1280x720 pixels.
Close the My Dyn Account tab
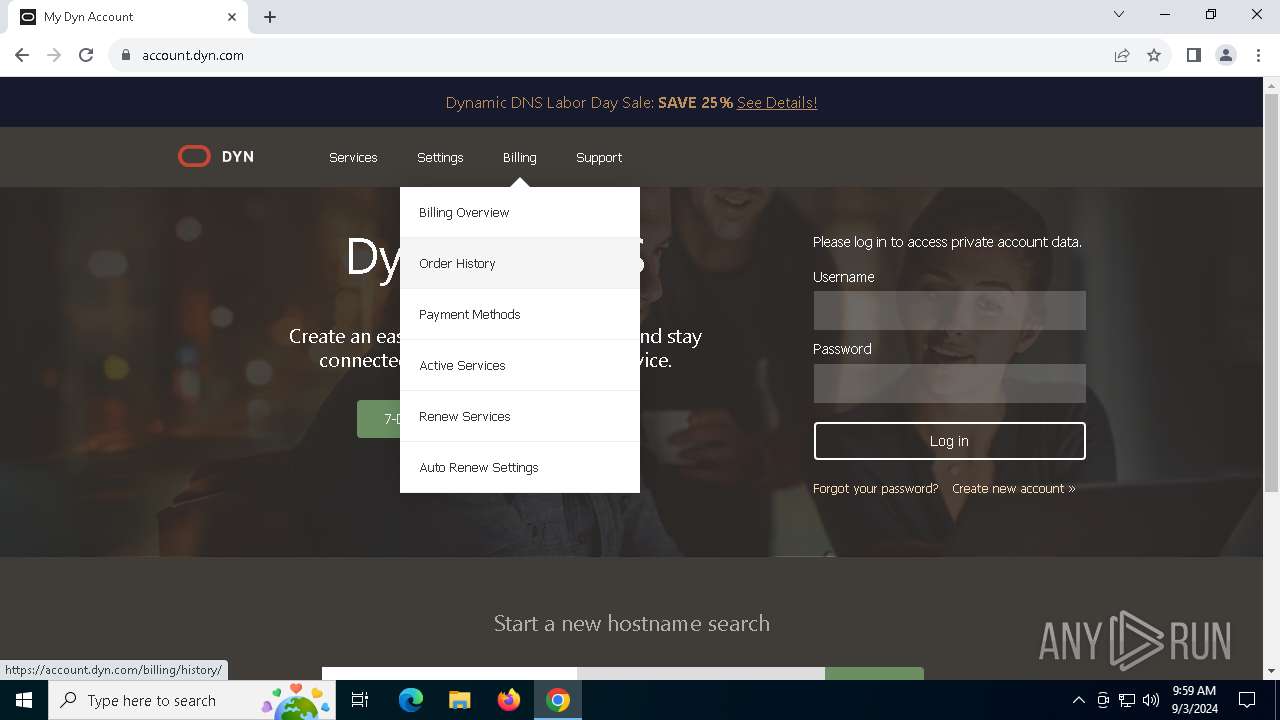pos(232,17)
